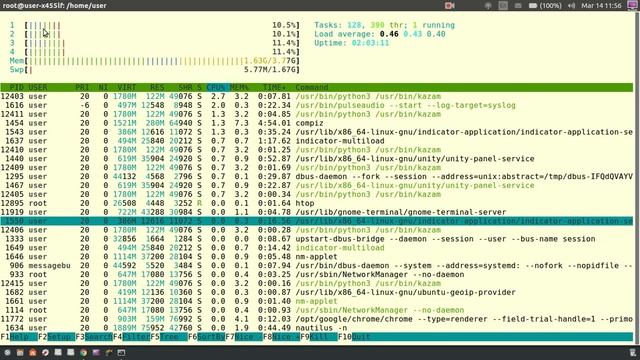Viewport: 640px width, 360px height.
Task: Click the terminal title root@user-x455lf
Action: 54,6
